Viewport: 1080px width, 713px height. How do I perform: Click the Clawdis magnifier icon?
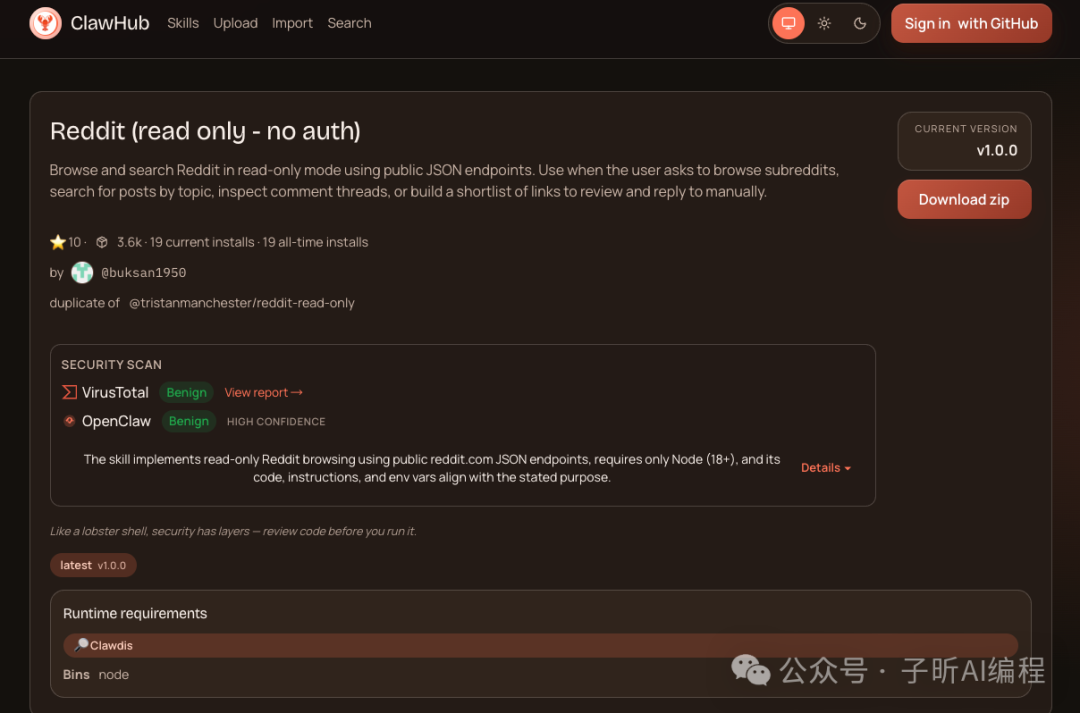pyautogui.click(x=81, y=645)
